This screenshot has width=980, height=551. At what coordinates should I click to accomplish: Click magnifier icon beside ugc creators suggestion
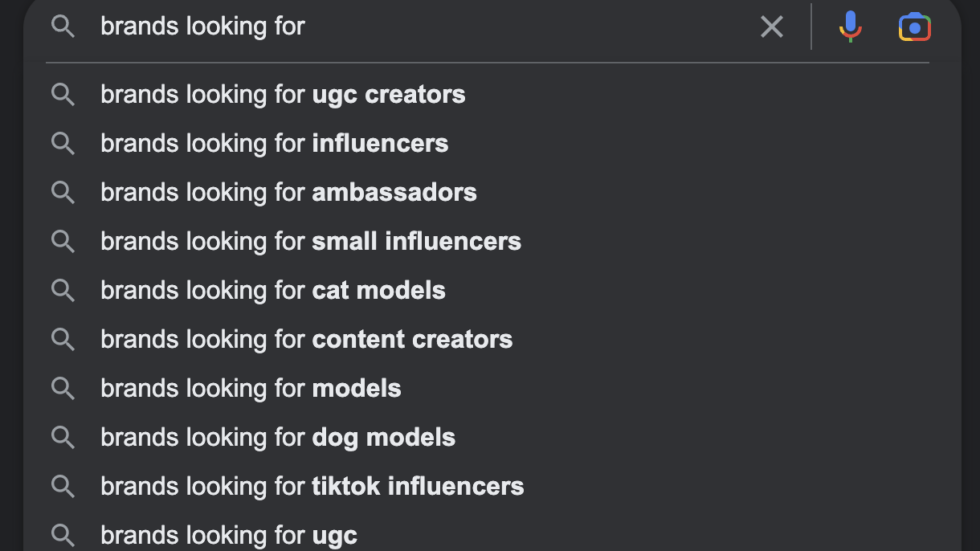[62, 95]
